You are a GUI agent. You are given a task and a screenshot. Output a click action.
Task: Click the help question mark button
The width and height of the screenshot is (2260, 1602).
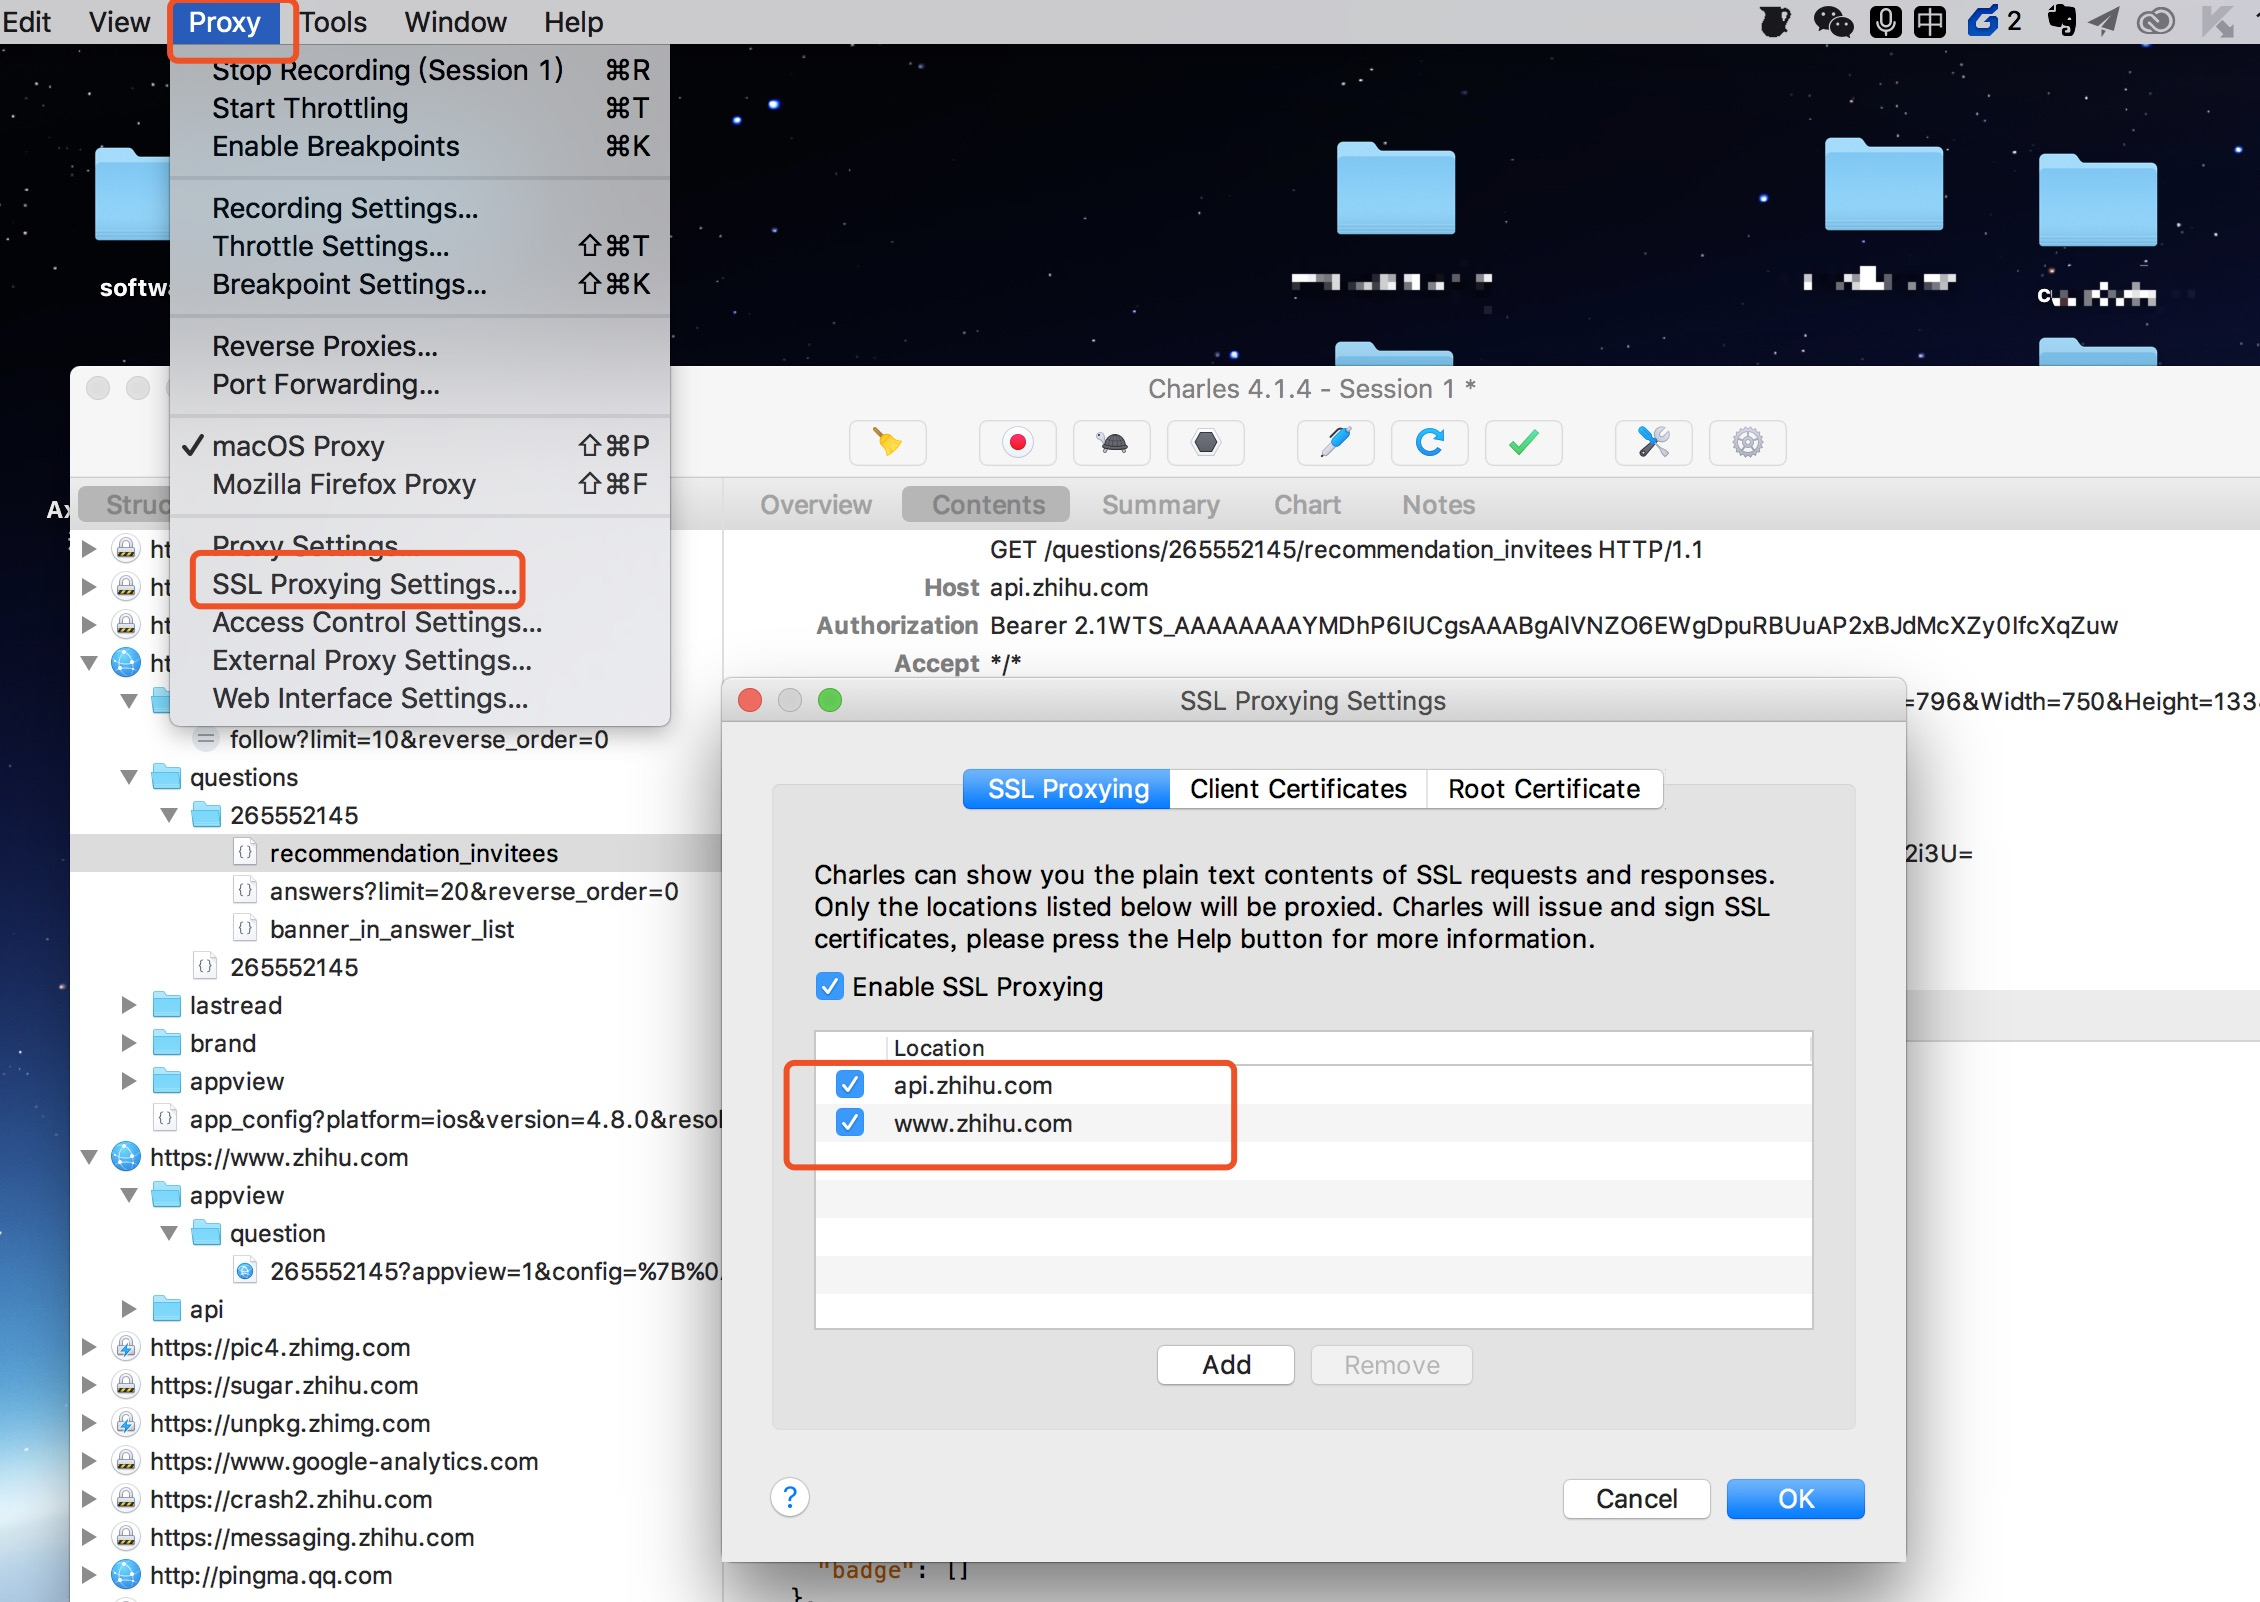pos(789,1497)
